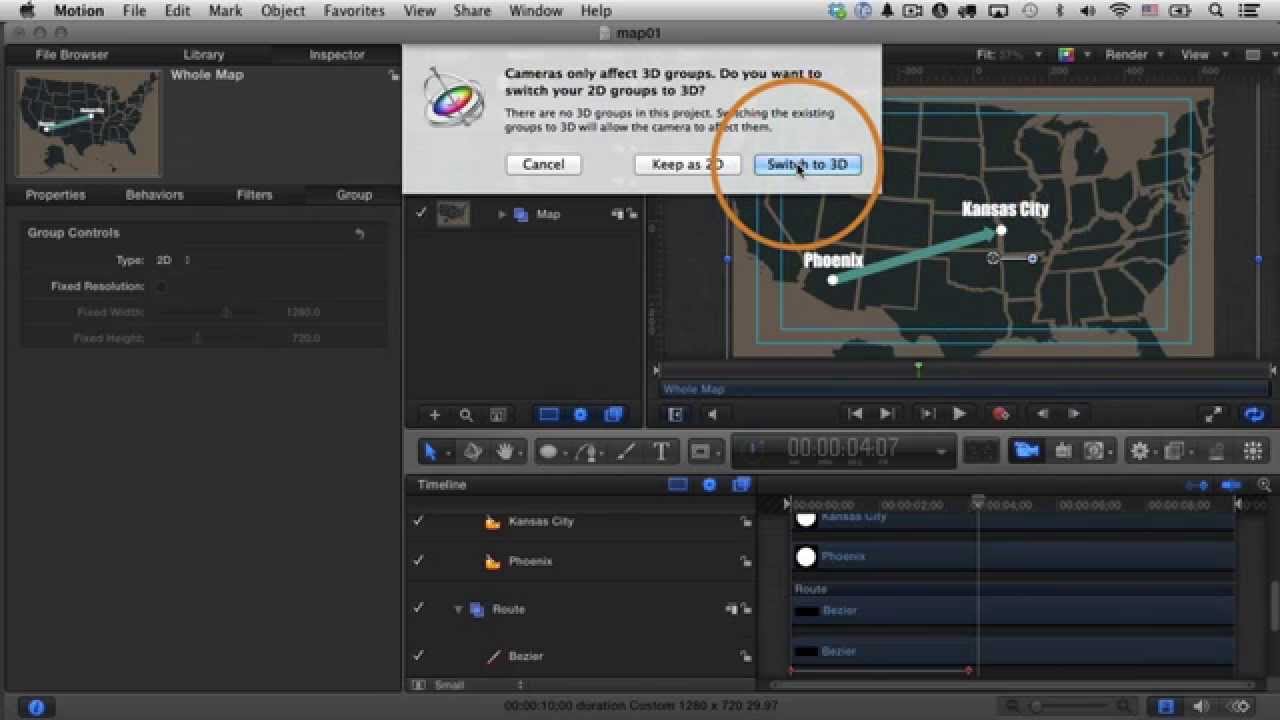Cancel the camera dialog
Image resolution: width=1280 pixels, height=720 pixels.
[543, 164]
